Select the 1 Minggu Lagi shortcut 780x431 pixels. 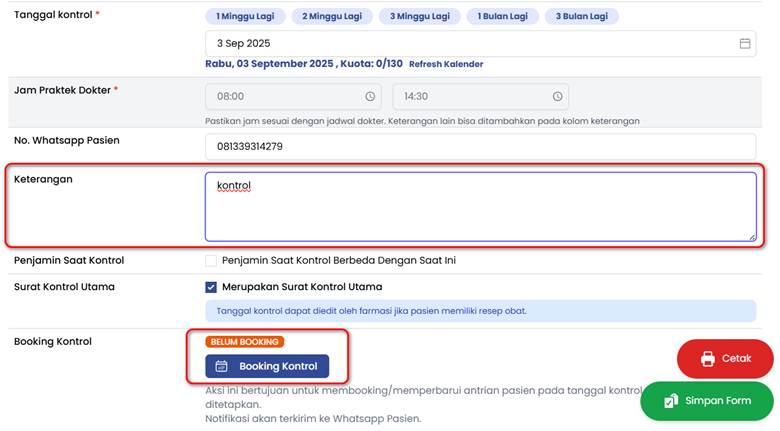(x=245, y=17)
